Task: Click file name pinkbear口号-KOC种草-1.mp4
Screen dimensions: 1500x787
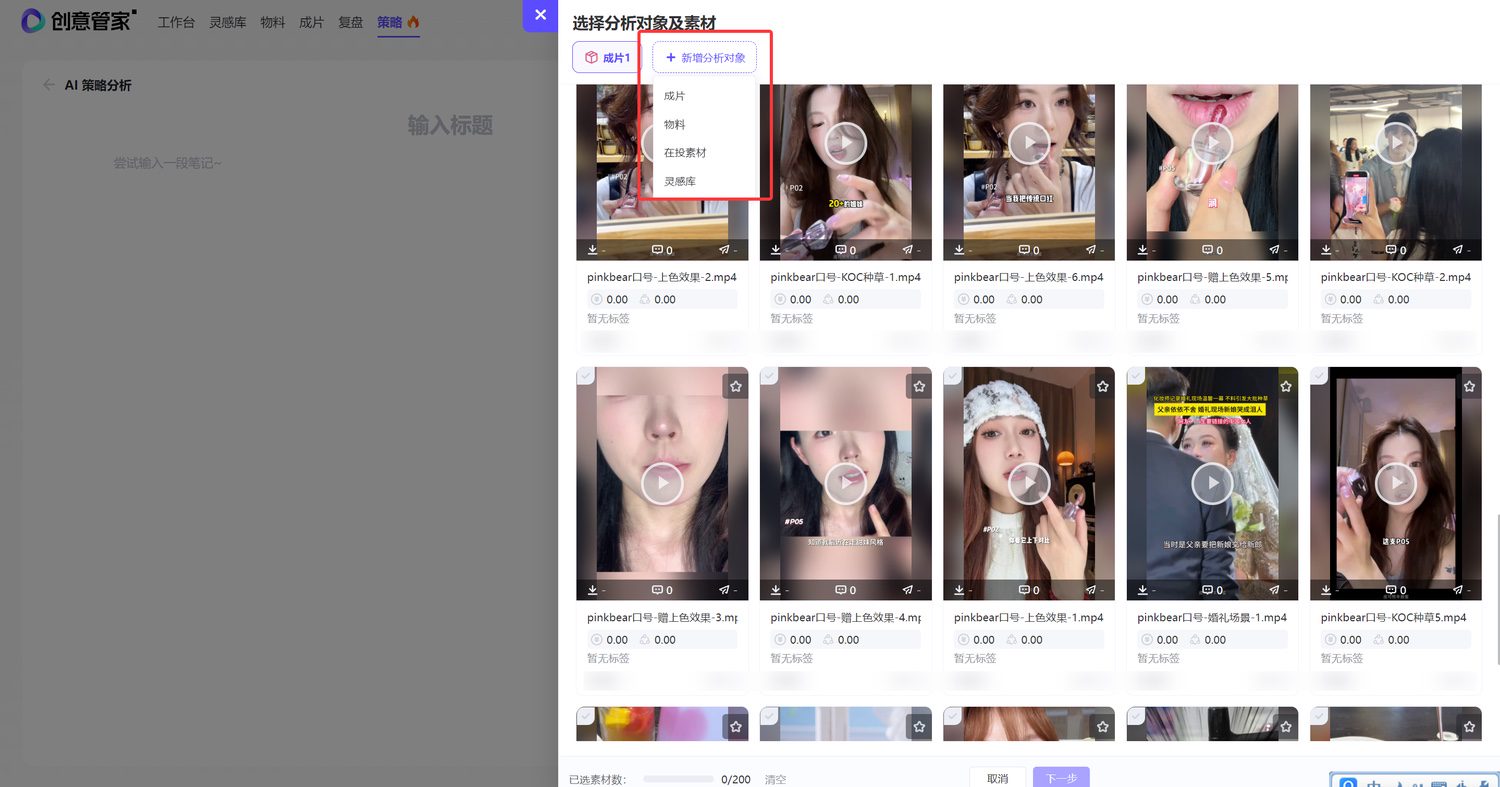Action: tap(846, 277)
